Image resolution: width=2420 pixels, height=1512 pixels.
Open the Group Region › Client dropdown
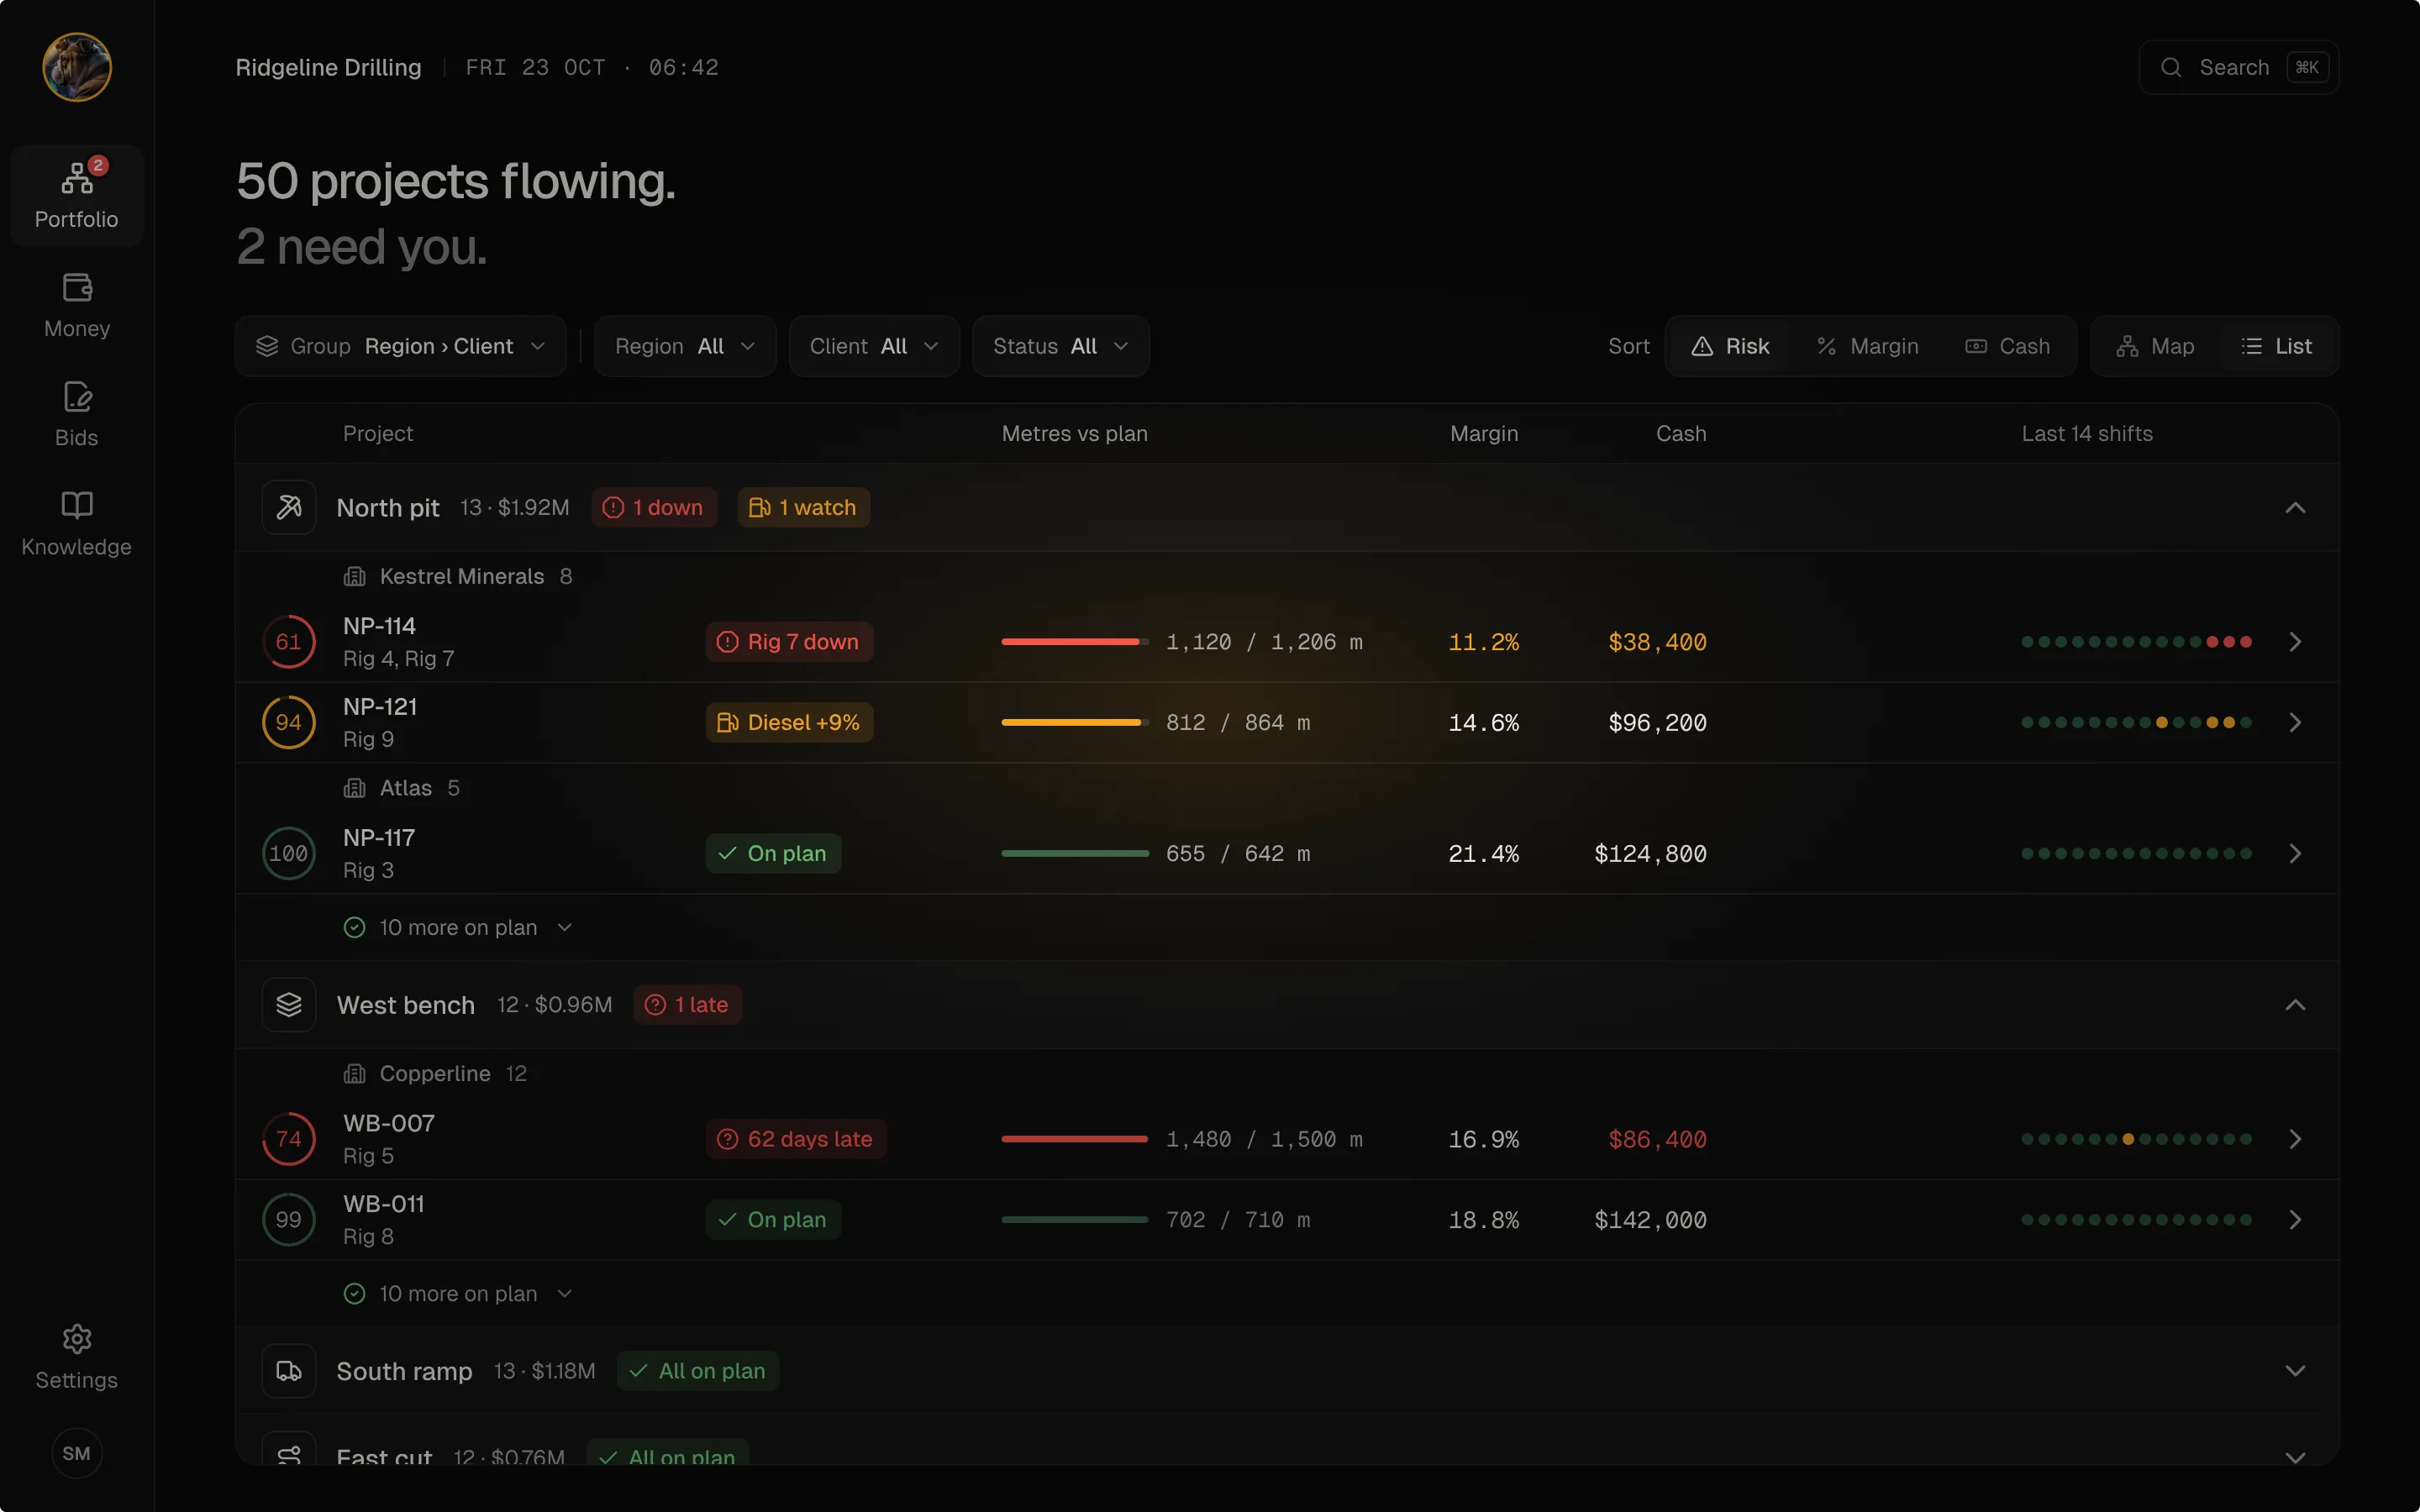coord(401,346)
